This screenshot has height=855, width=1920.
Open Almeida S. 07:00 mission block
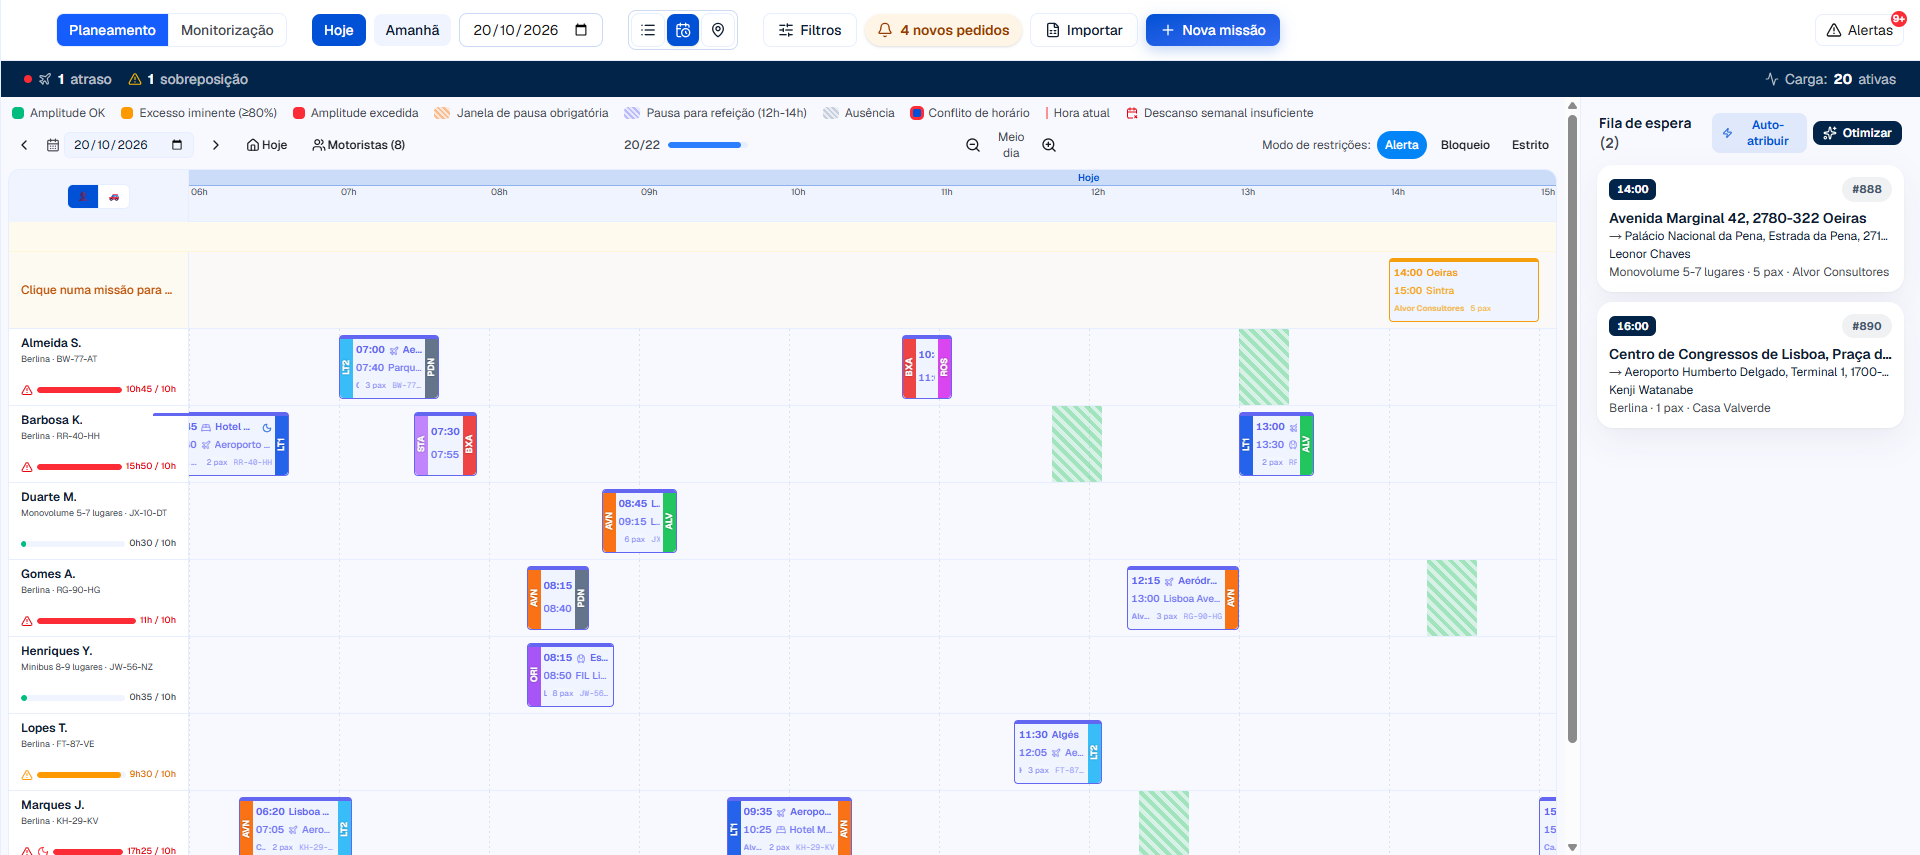pos(389,367)
